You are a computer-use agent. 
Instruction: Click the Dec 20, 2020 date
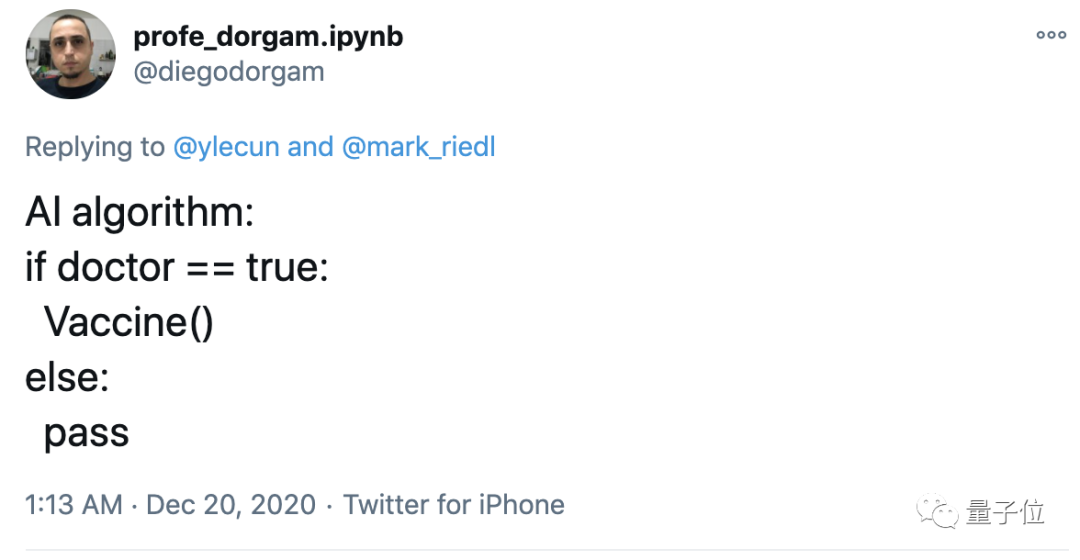pos(231,504)
